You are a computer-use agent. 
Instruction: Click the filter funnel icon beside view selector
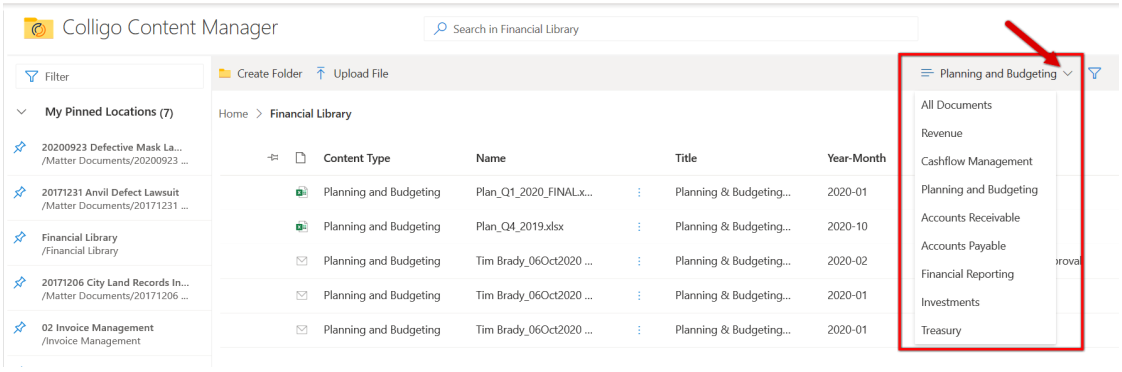[1095, 73]
